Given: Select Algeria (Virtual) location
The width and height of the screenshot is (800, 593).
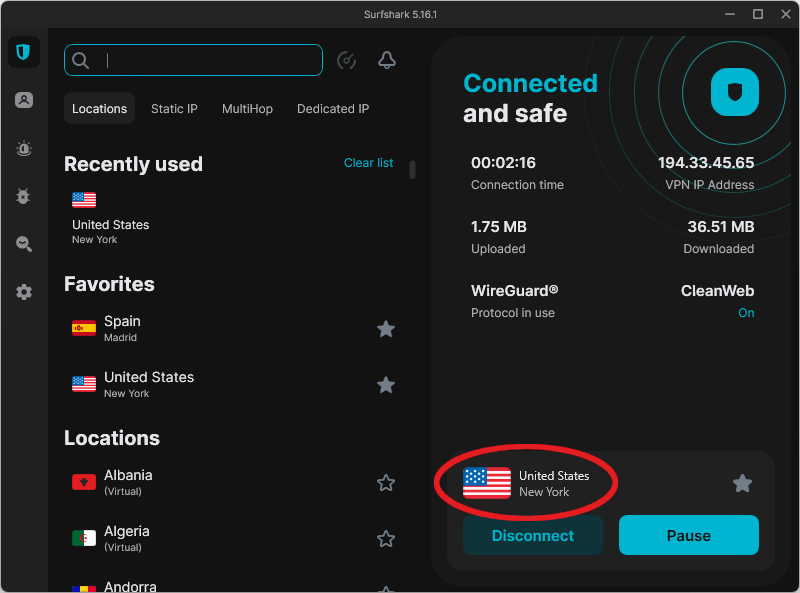Looking at the screenshot, I should [x=234, y=539].
